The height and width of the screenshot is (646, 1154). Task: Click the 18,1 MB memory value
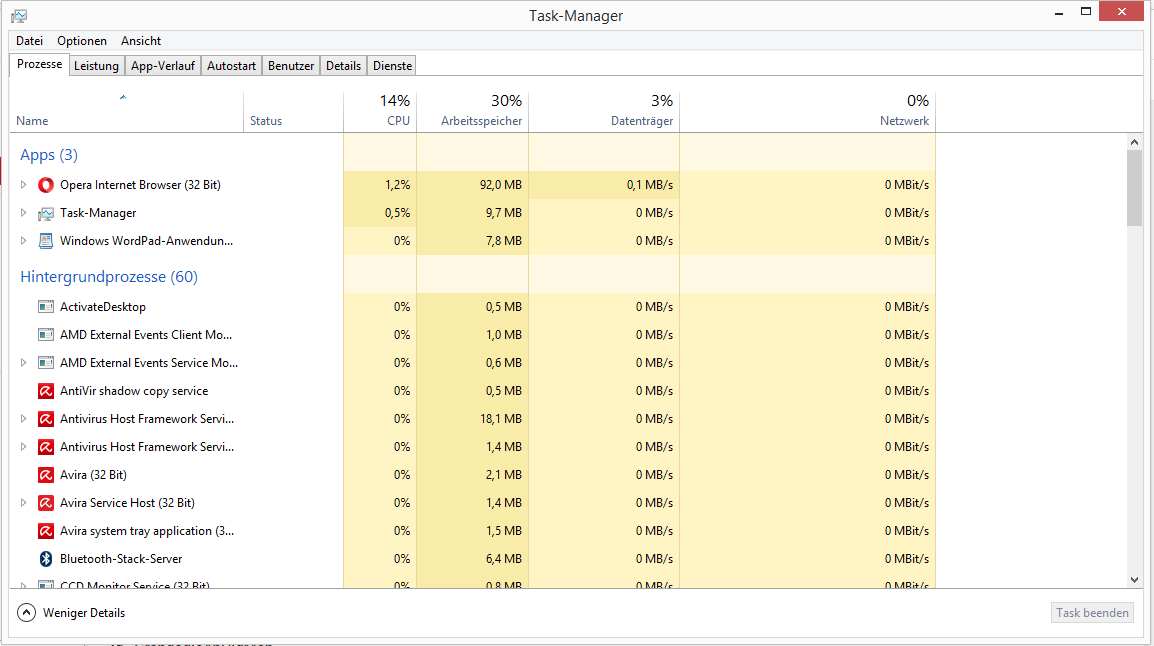500,419
